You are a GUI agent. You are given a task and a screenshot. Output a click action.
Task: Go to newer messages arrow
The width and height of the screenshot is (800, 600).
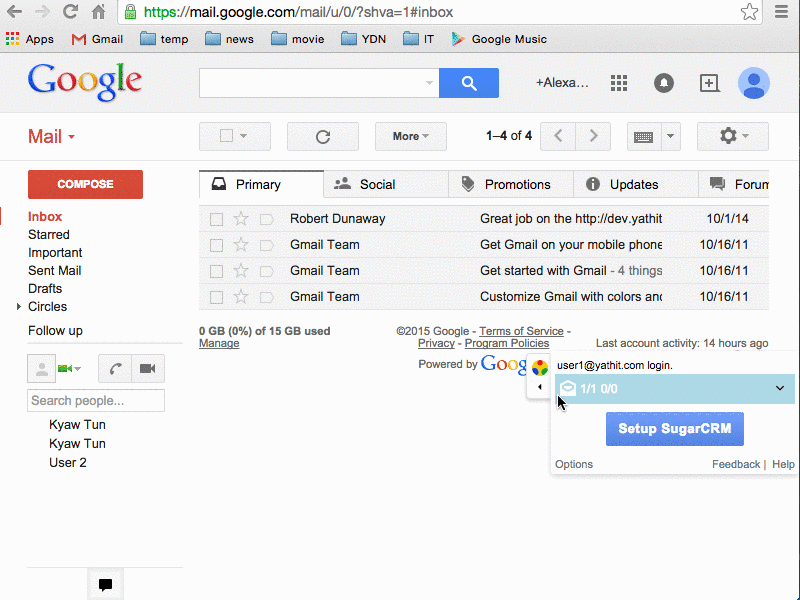point(558,136)
